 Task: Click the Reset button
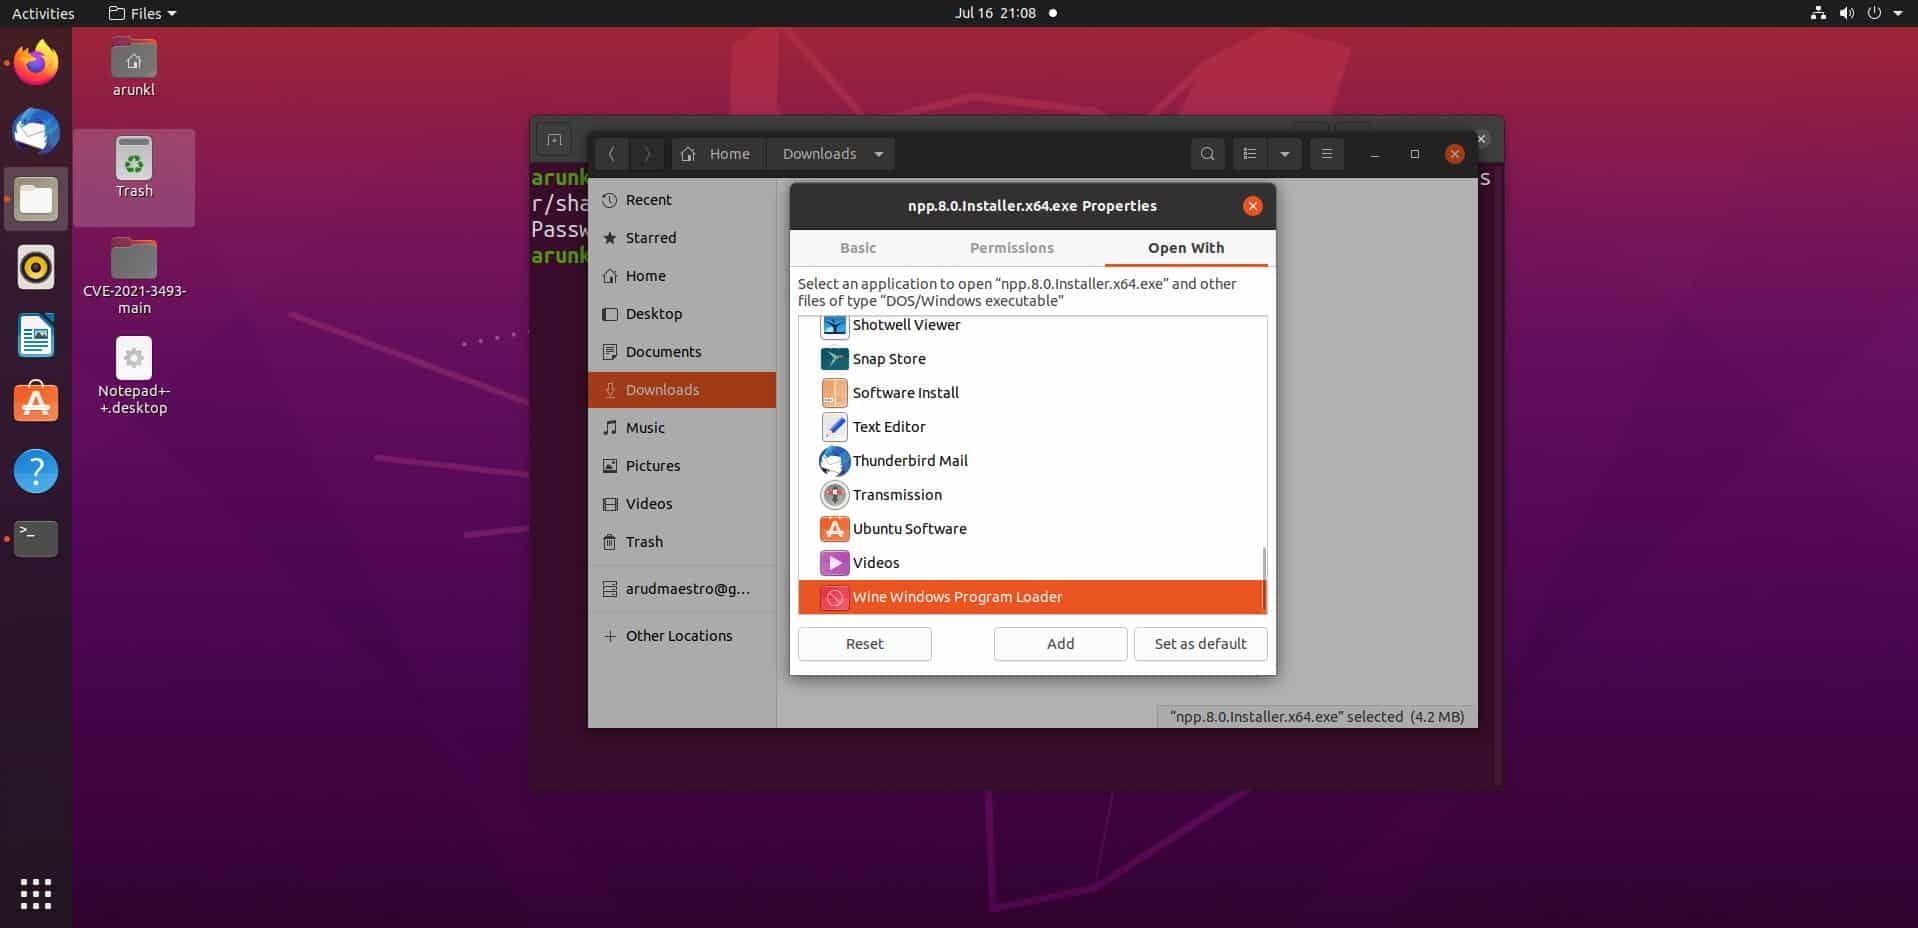click(x=865, y=644)
